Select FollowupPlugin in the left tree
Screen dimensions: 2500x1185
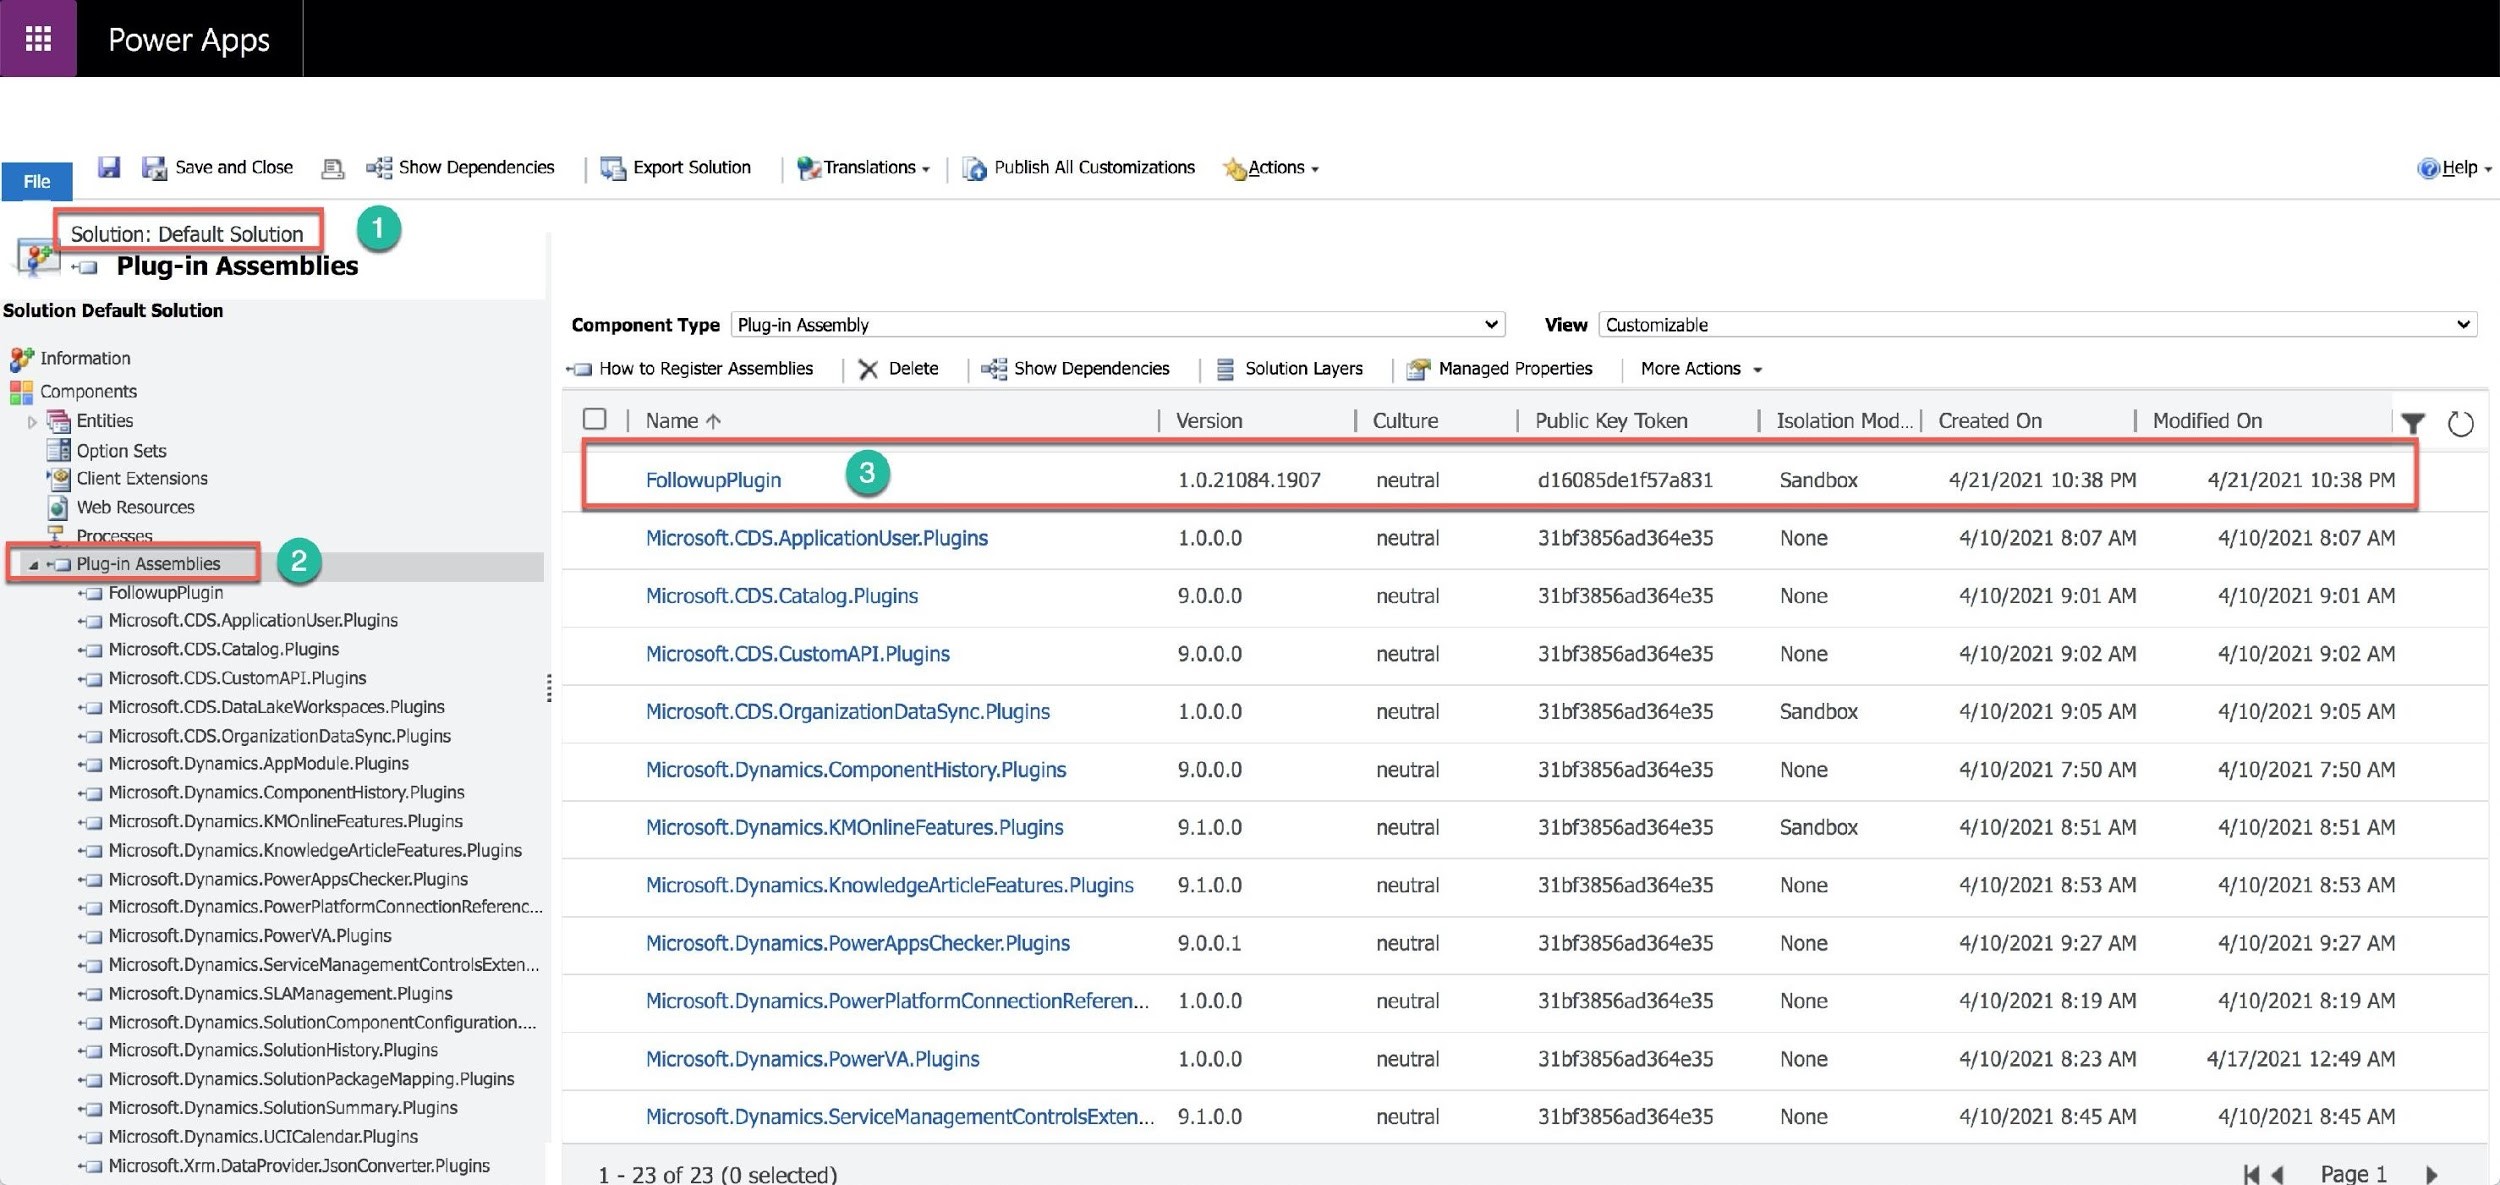165,592
